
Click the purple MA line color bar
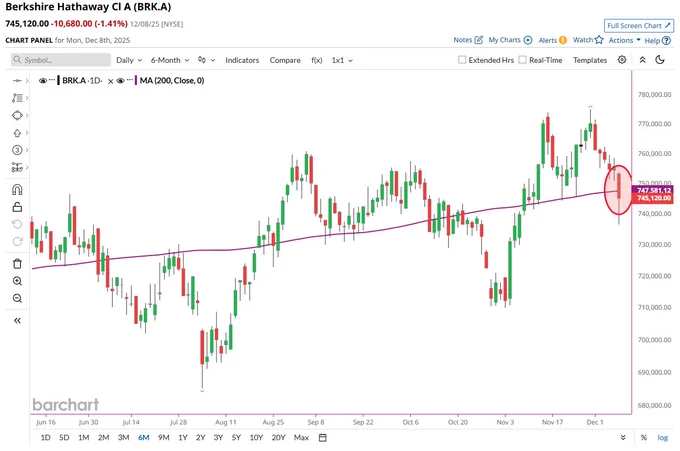coord(136,81)
